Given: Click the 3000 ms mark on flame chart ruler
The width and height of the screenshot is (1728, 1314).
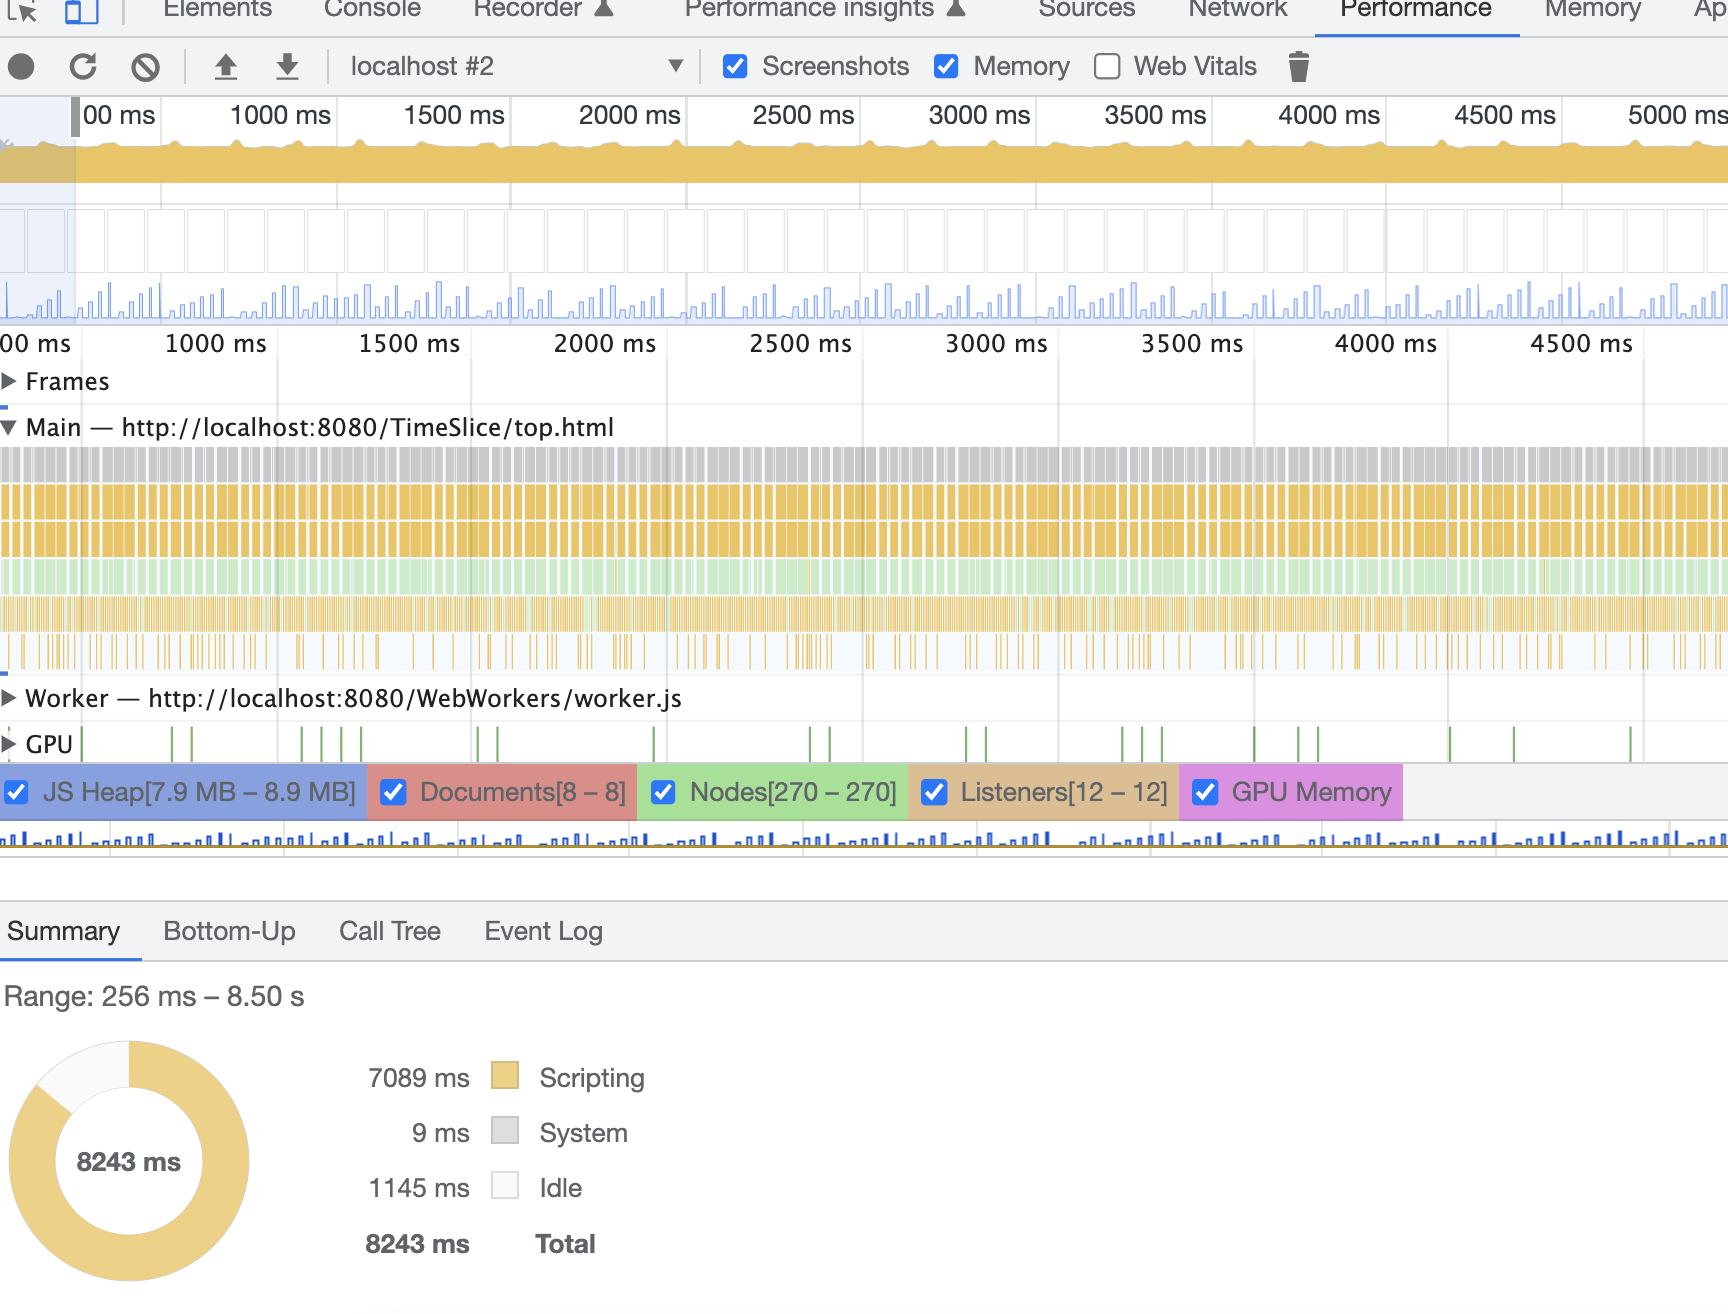Looking at the screenshot, I should click(x=996, y=344).
